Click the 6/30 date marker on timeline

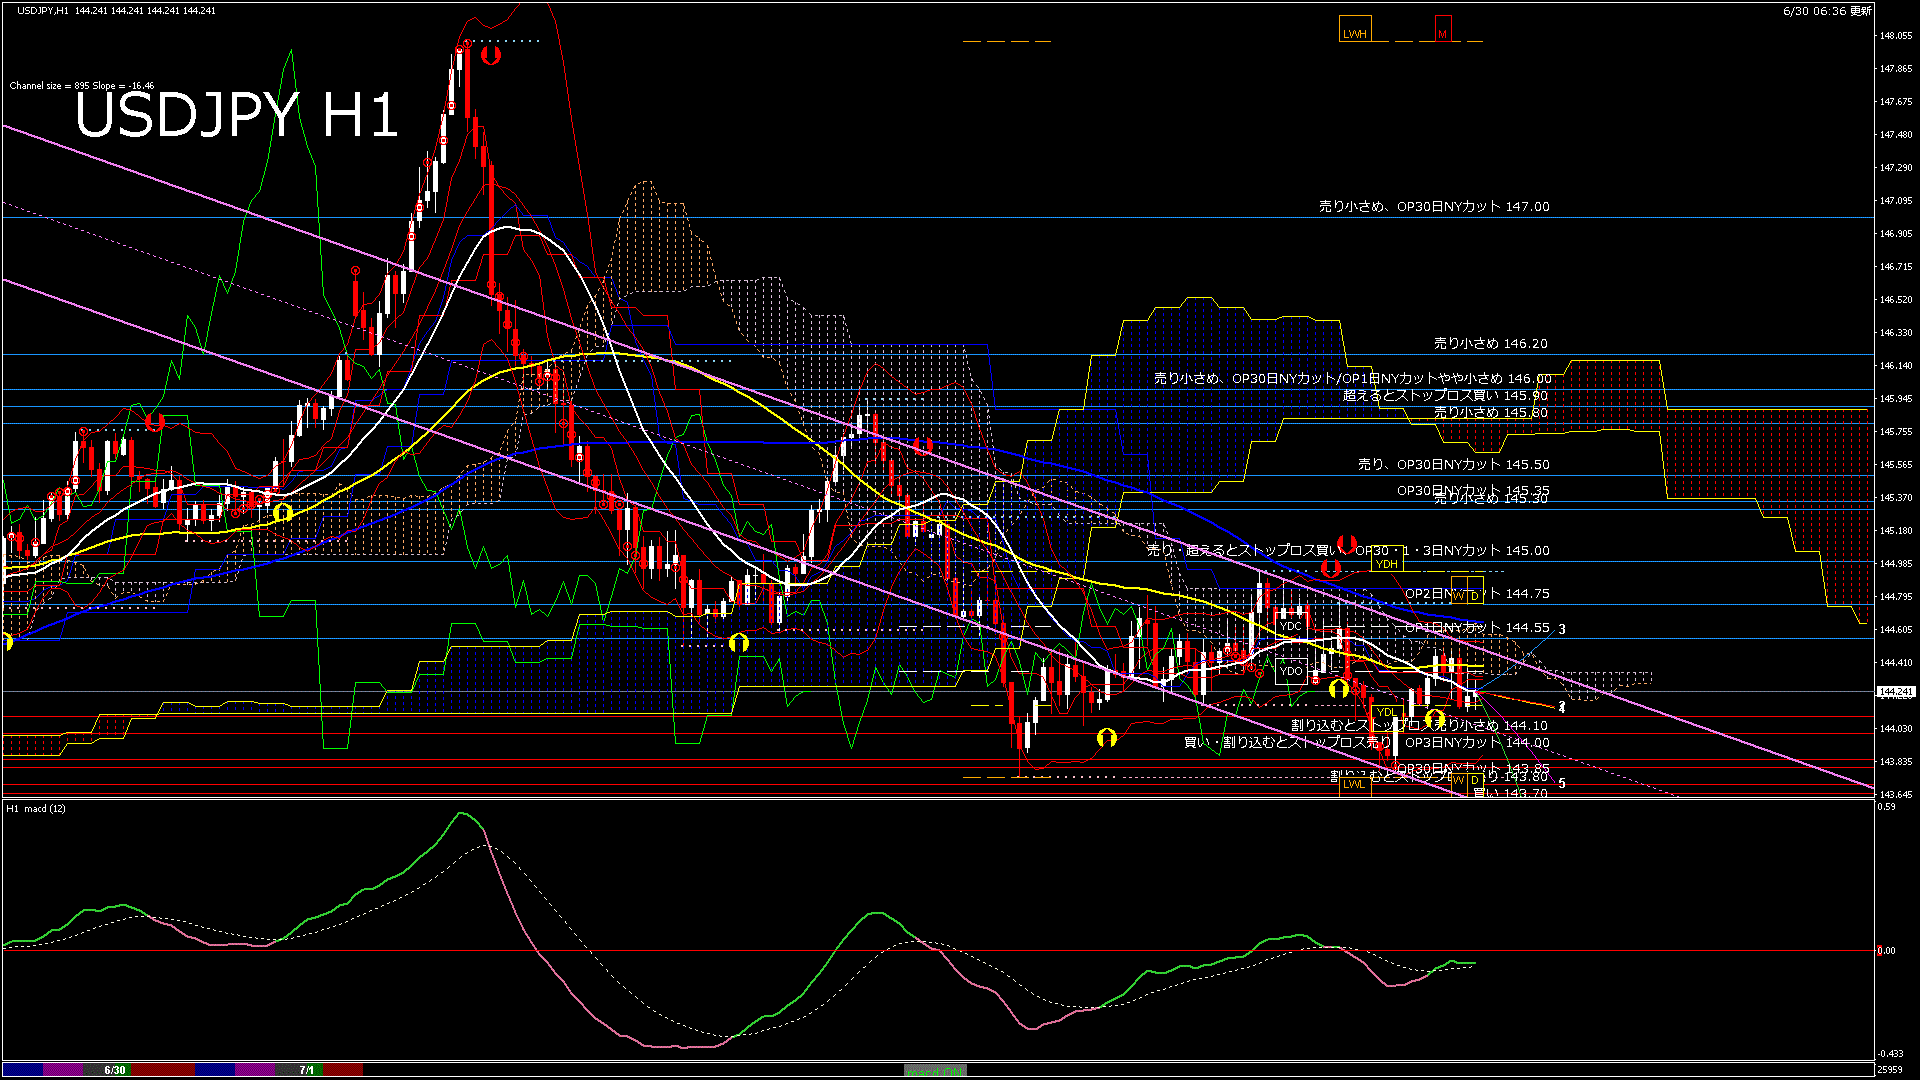coord(115,1070)
